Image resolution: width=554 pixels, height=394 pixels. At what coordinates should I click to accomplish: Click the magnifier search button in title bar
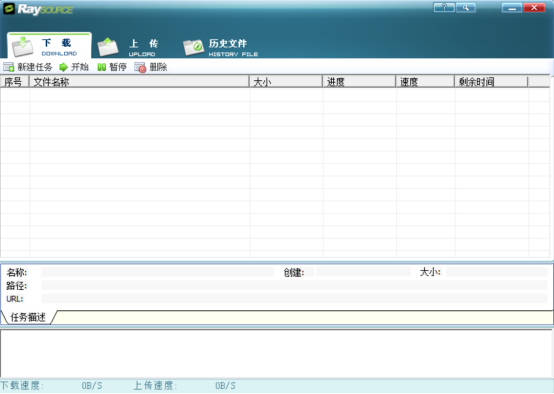click(466, 7)
